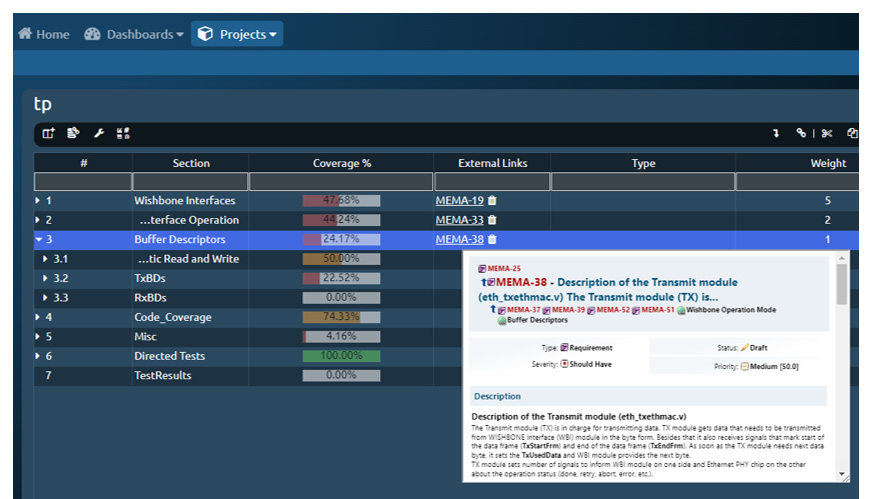Click the down-arrow toolbar icon
Viewport: 883px width, 499px height.
pos(775,133)
